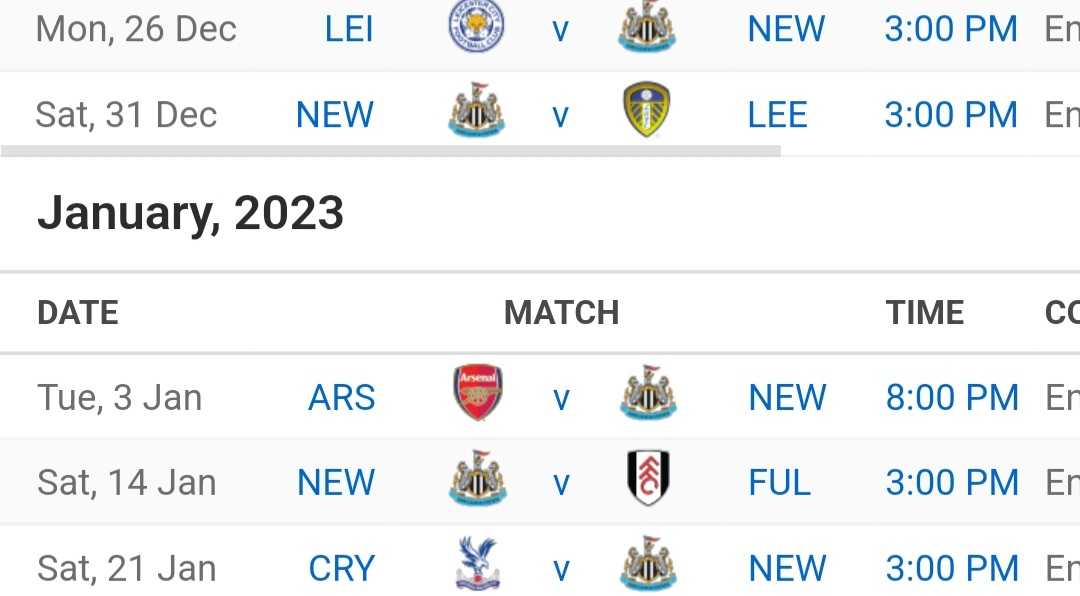The height and width of the screenshot is (596, 1080).
Task: Open the ARS team link
Action: pos(342,398)
